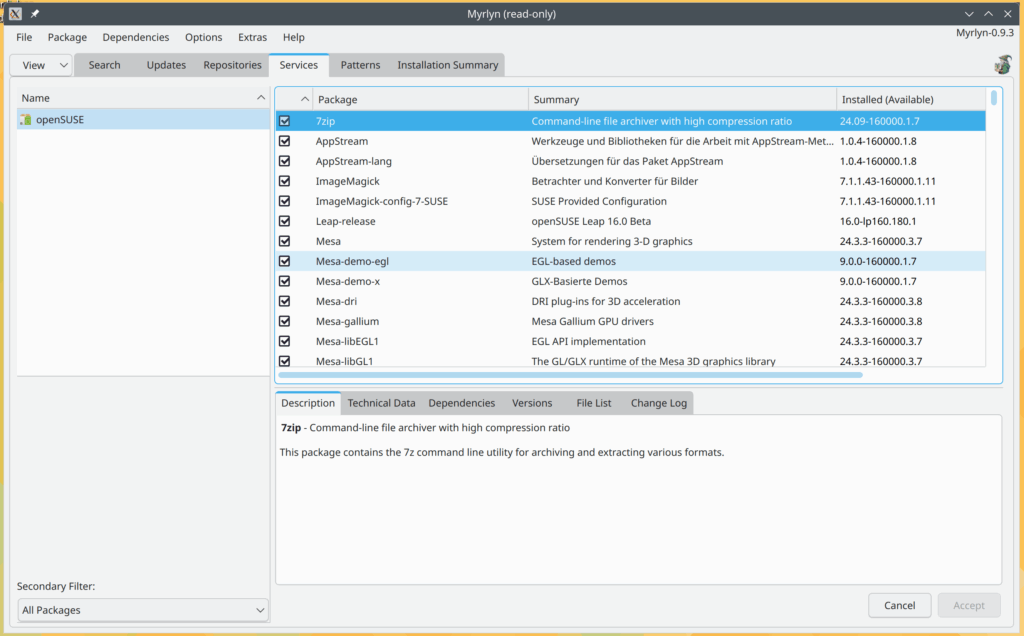Click the X11 application icon in title bar
Image resolution: width=1024 pixels, height=636 pixels.
click(15, 14)
